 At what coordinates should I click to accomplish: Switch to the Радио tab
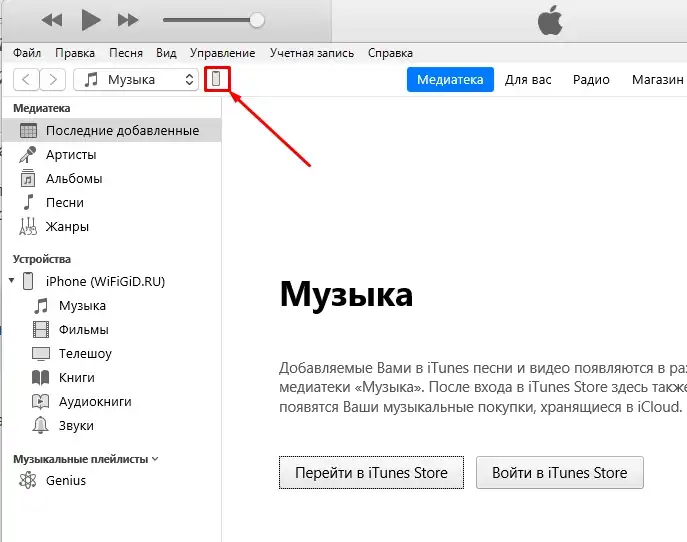click(591, 80)
